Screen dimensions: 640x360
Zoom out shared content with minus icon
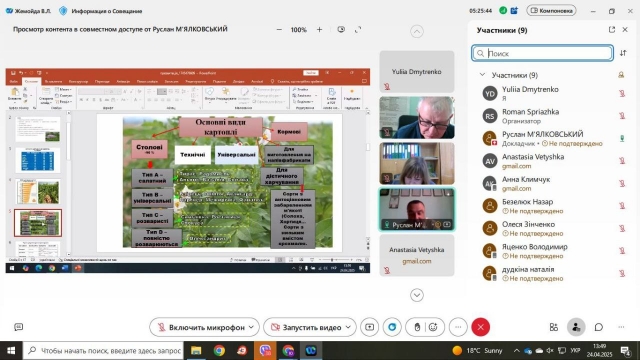coord(279,30)
